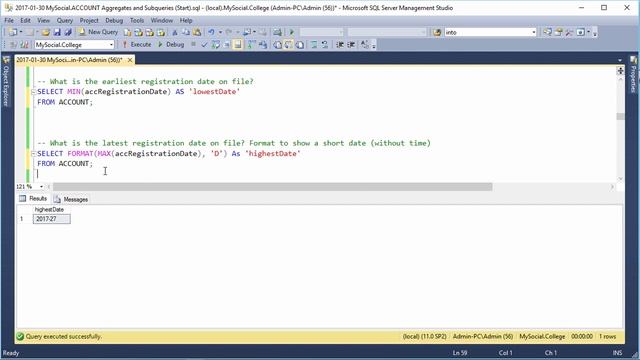Screen dimensions: 640x360
Task: Open the active files dropdown arrow
Action: pos(620,60)
